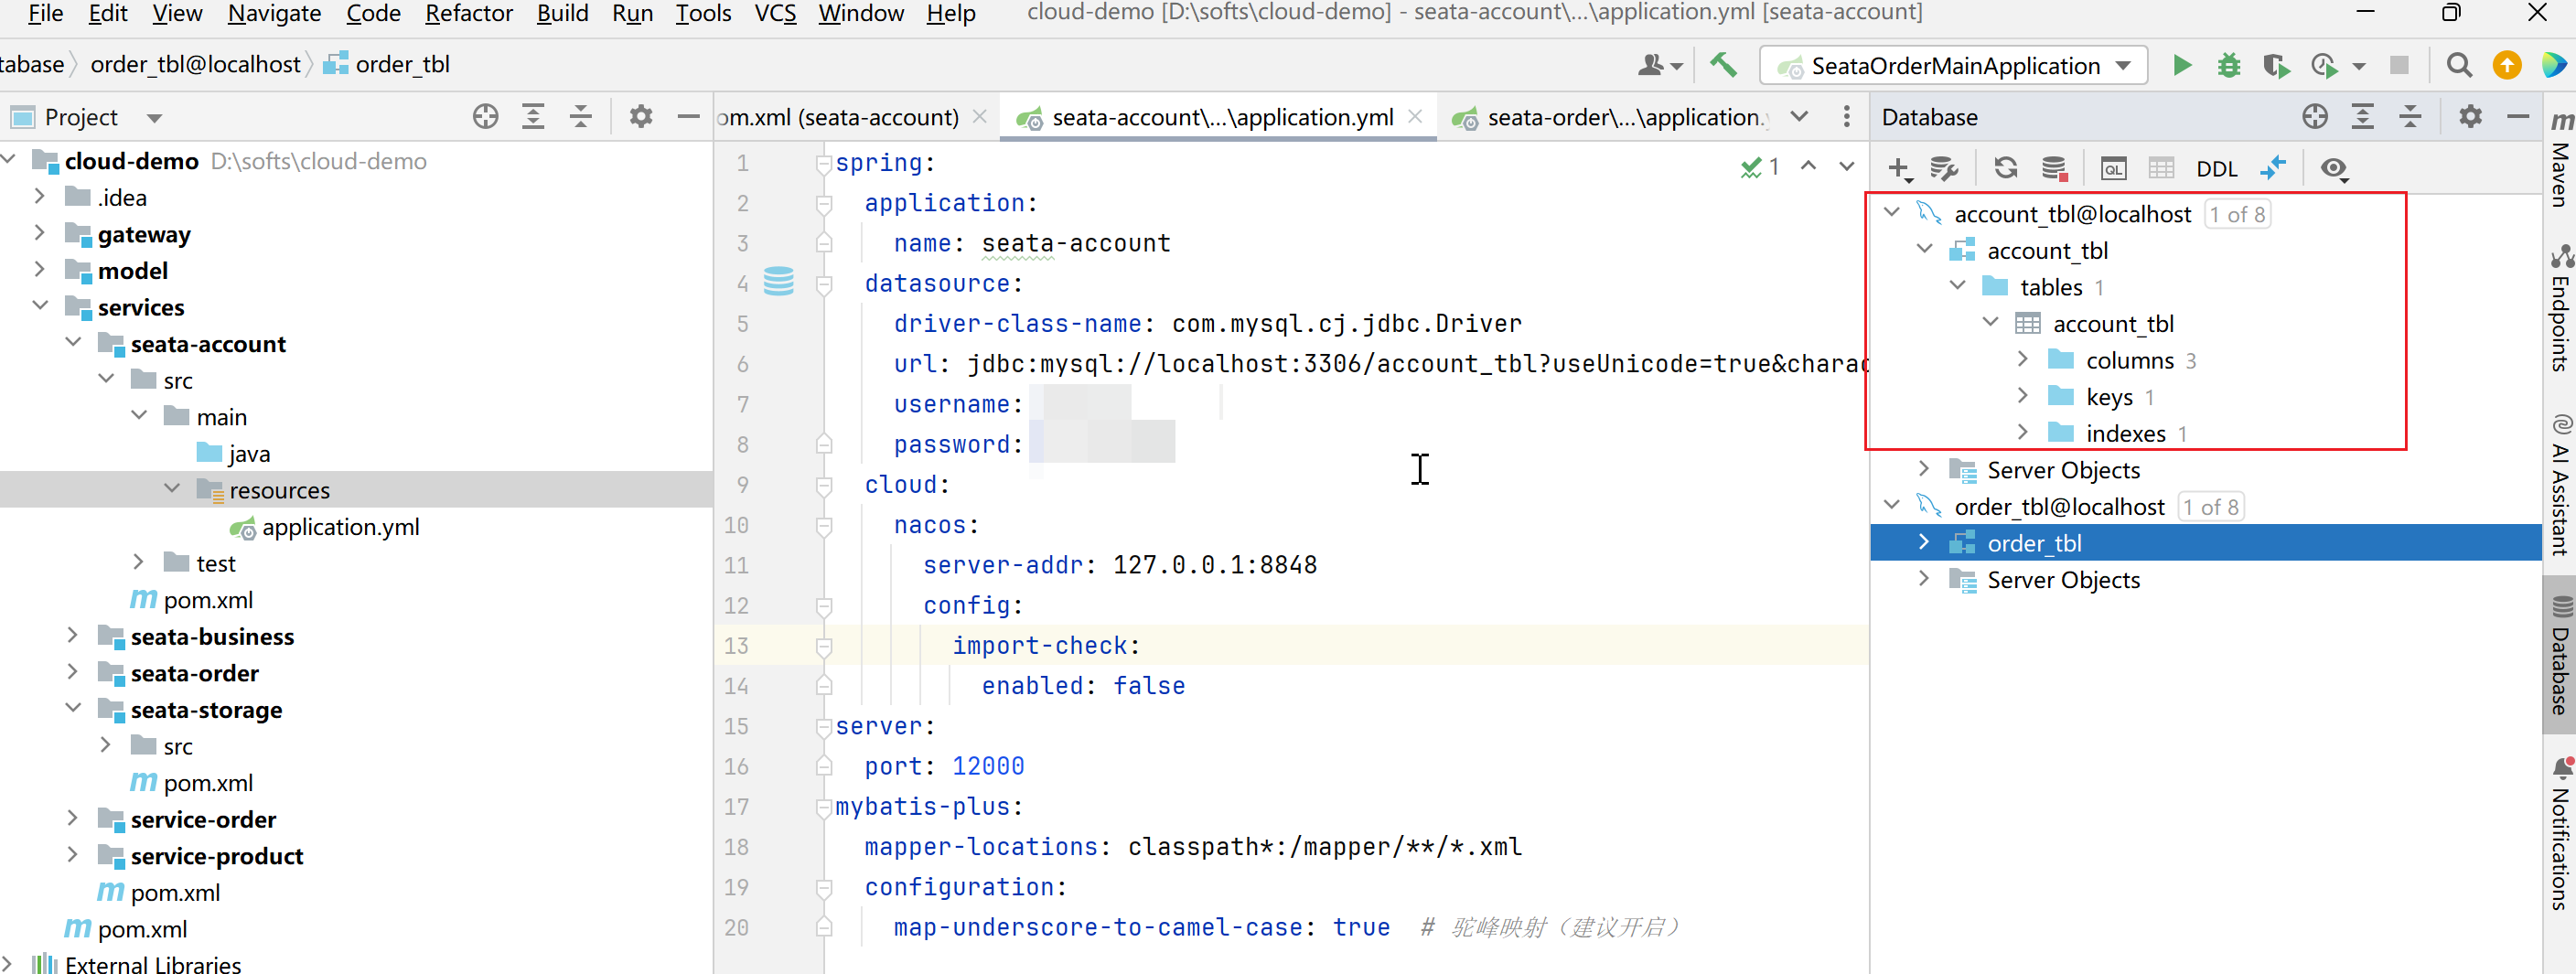Screen dimensions: 2576x974
Task: Open the Navigate menu
Action: click(x=274, y=14)
